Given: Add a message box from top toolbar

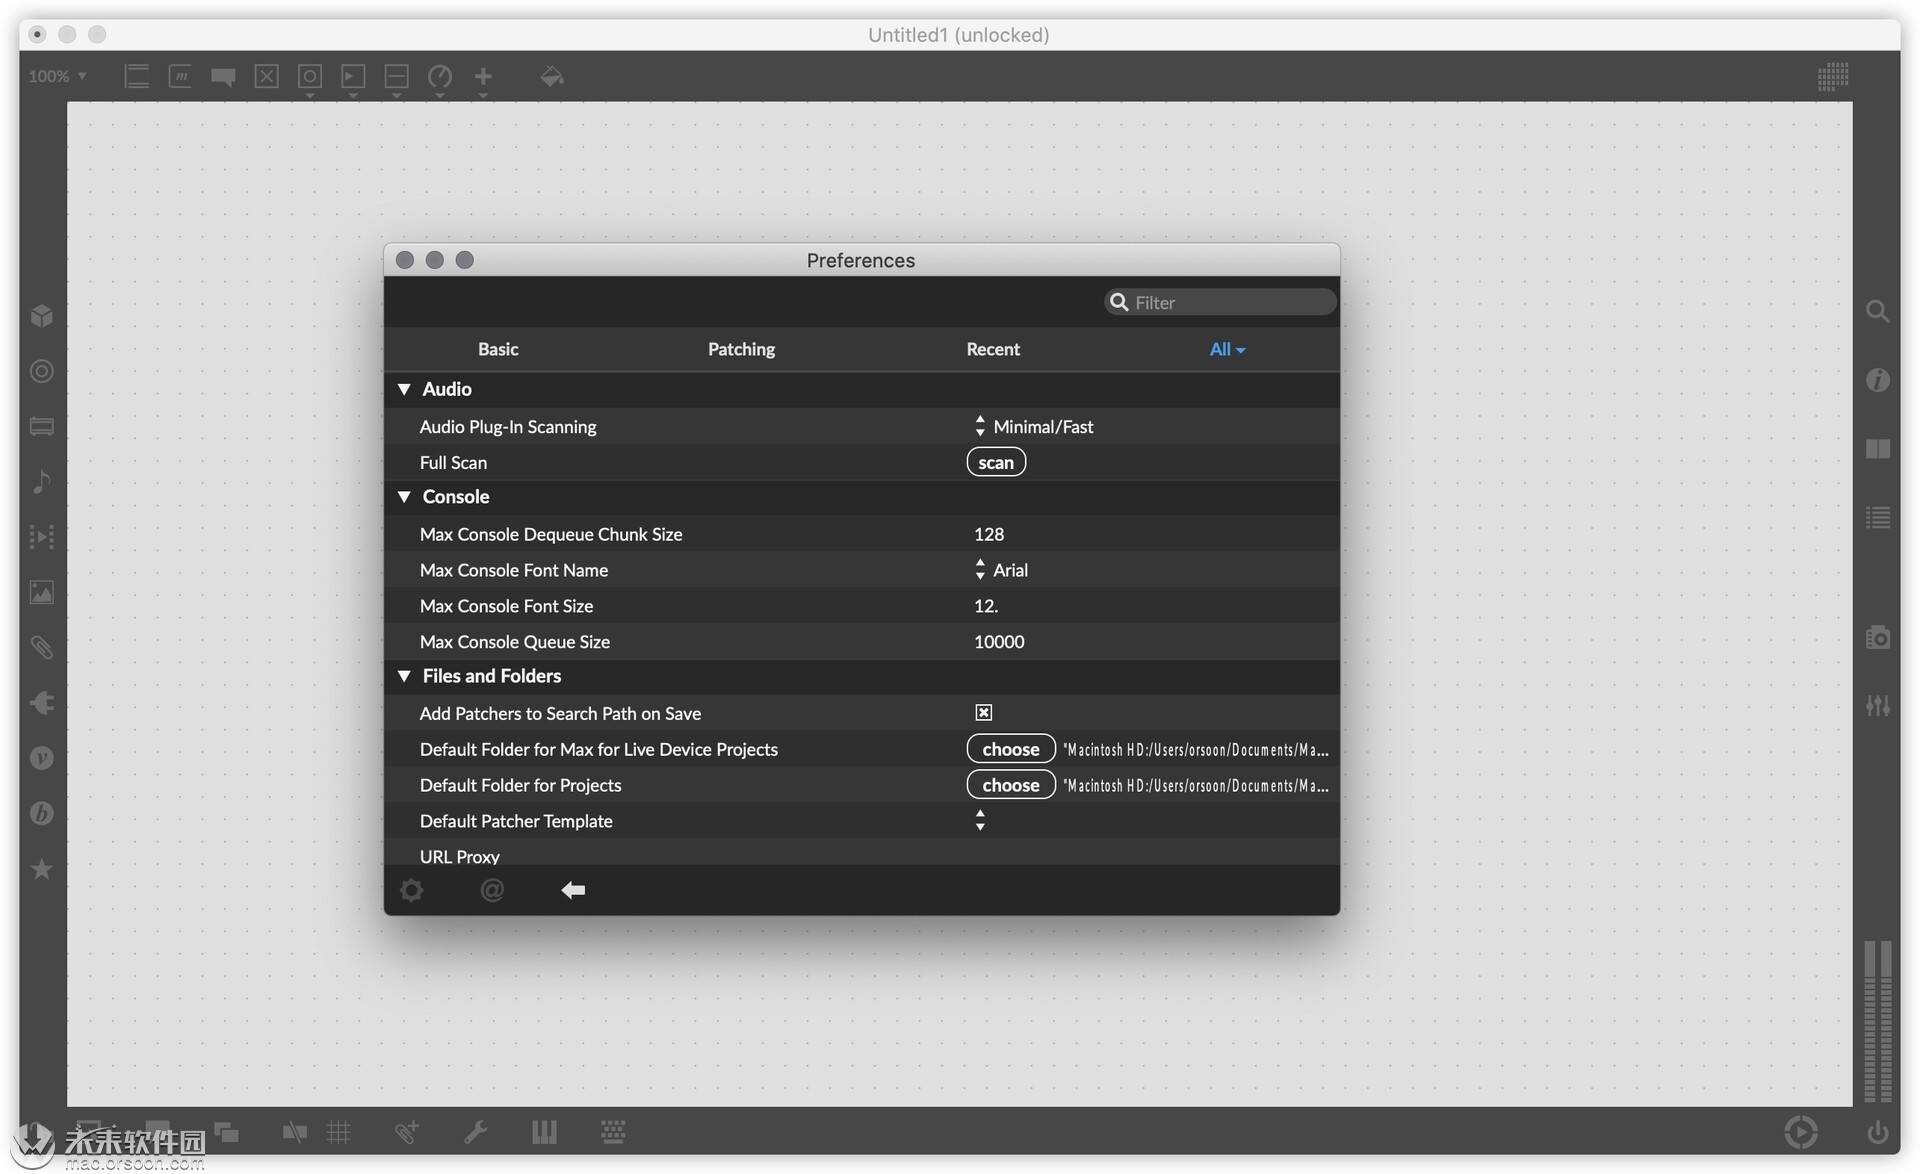Looking at the screenshot, I should click(180, 76).
